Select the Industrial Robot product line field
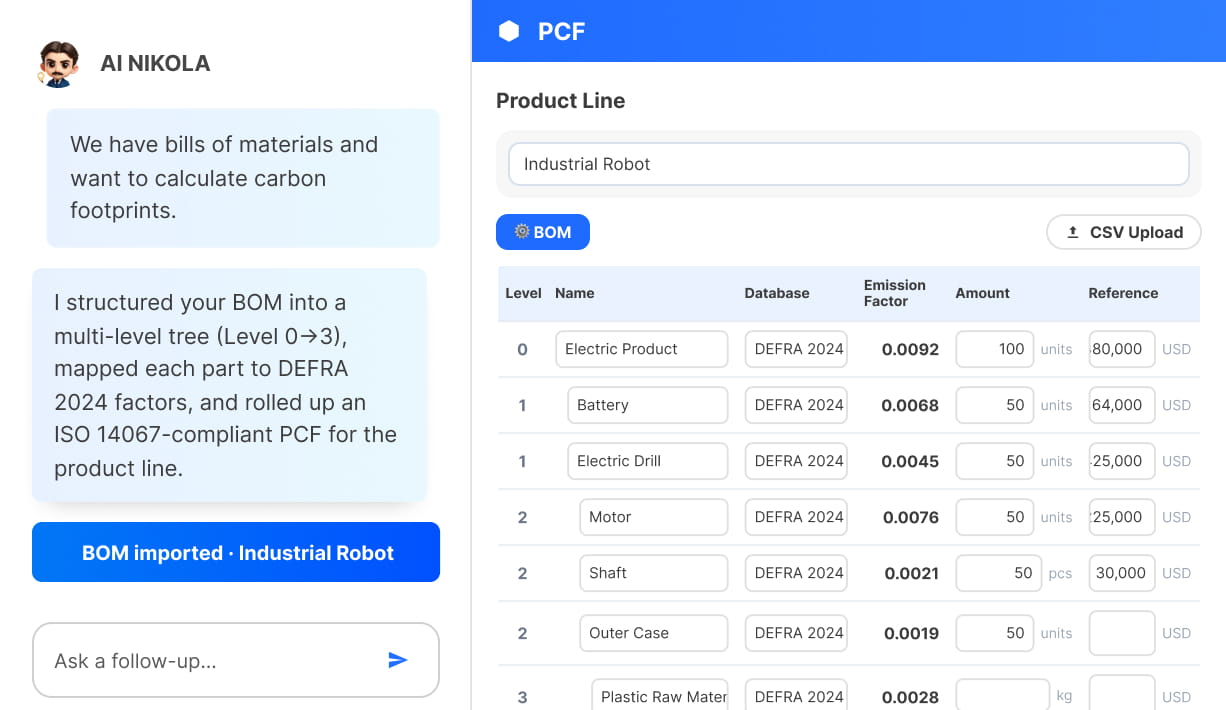 (x=849, y=164)
